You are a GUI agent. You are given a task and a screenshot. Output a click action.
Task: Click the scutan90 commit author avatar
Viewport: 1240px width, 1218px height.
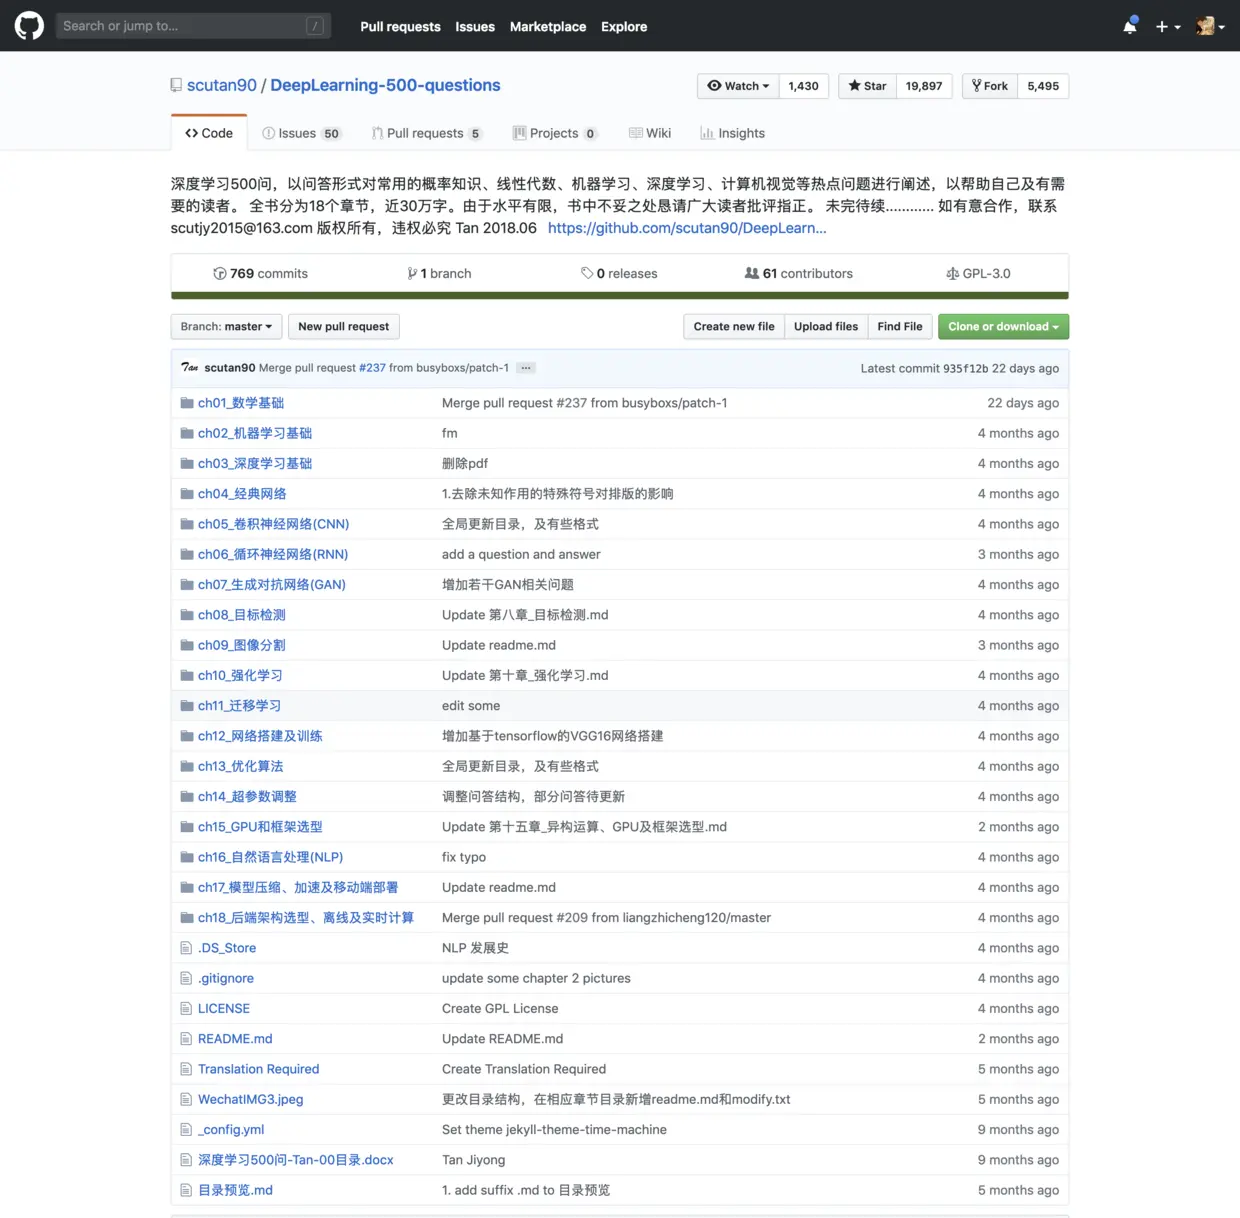(189, 368)
